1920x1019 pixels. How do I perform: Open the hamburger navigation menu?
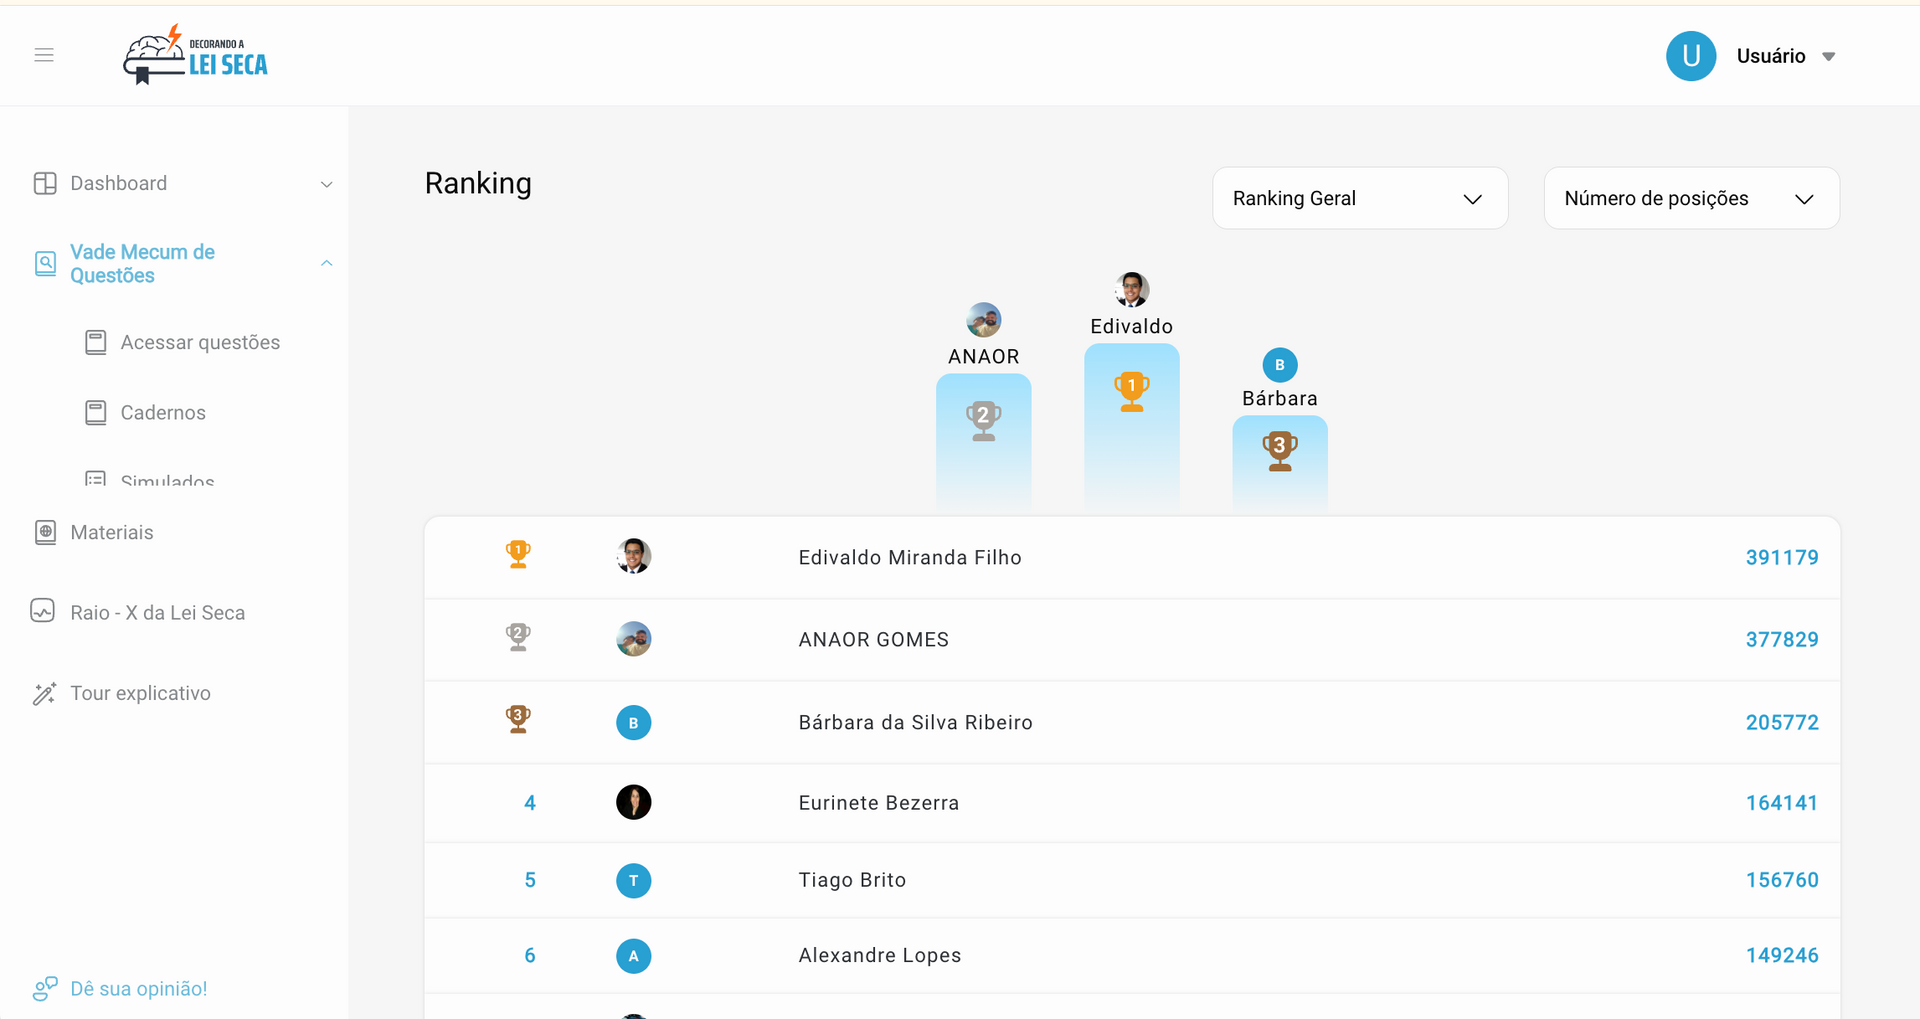coord(44,55)
